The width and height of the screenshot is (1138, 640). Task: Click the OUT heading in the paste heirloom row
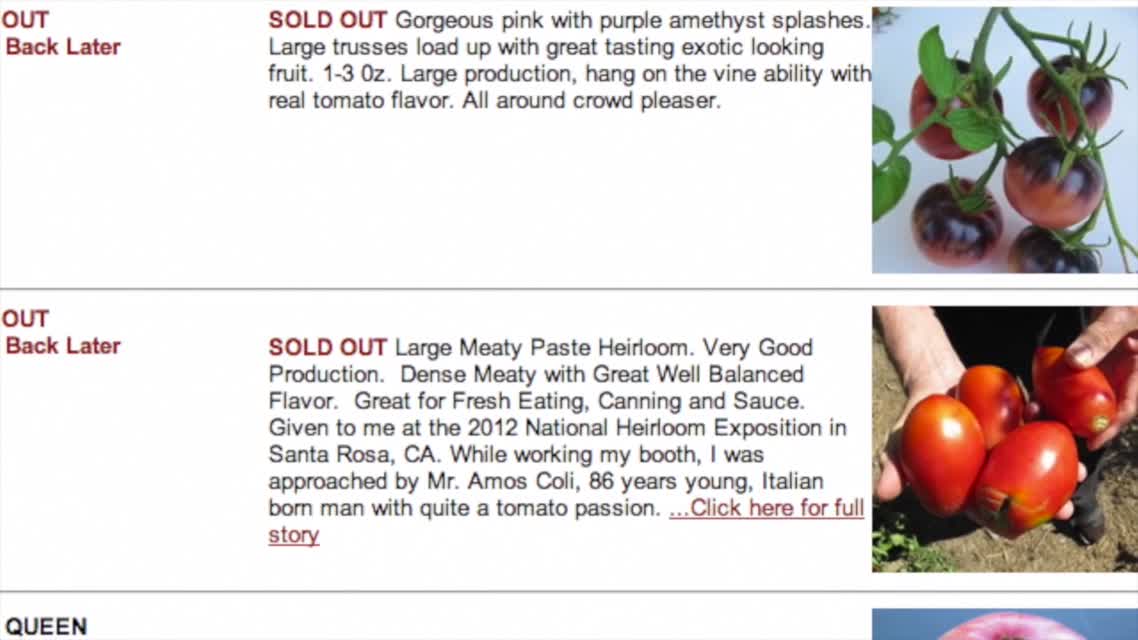(x=25, y=319)
